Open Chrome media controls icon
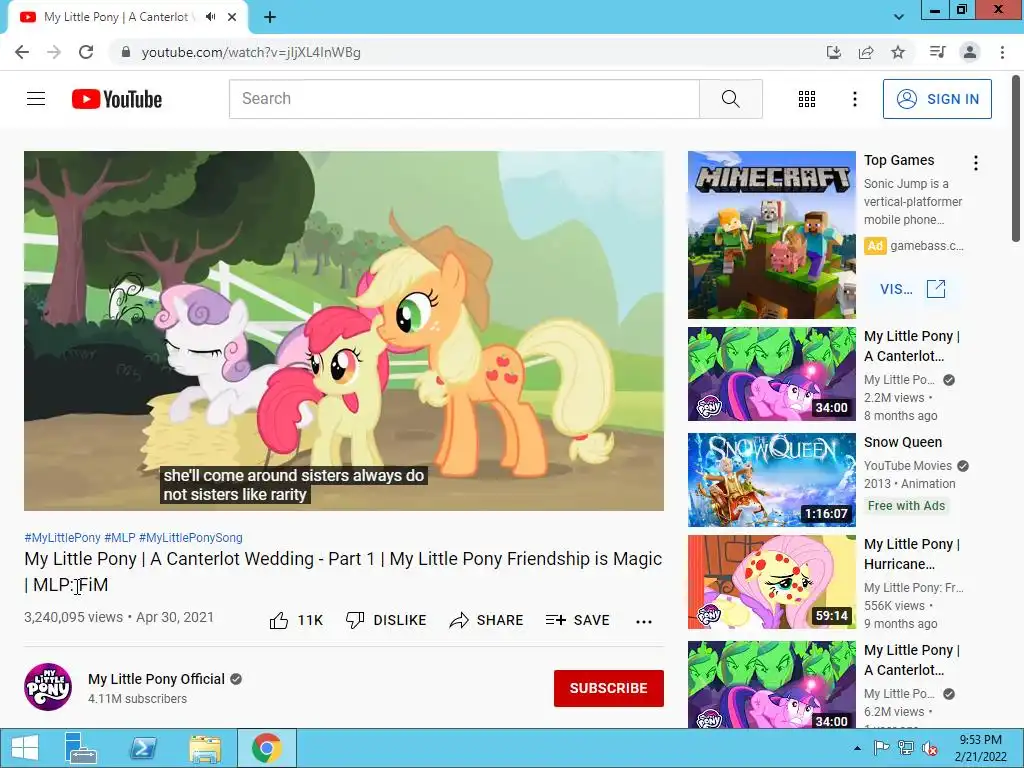The width and height of the screenshot is (1024, 768). 937,52
